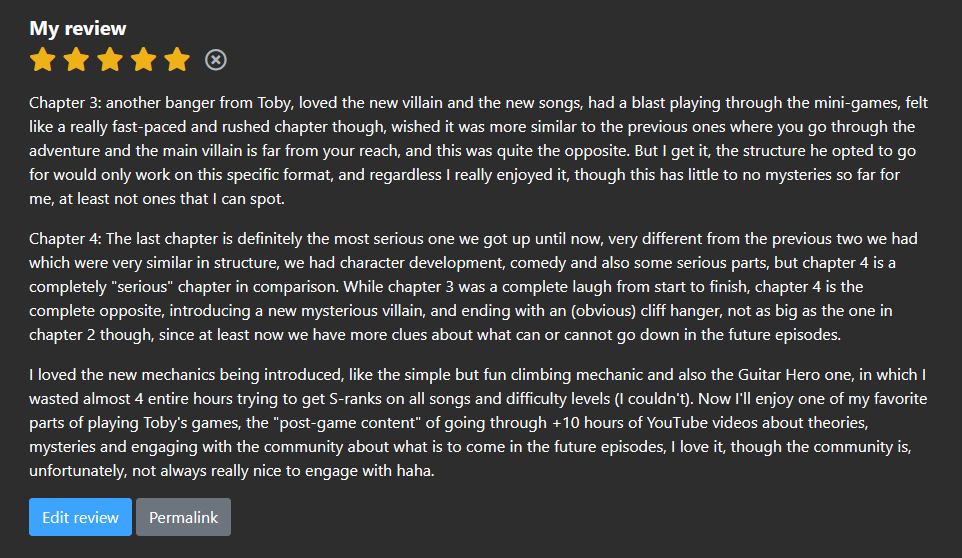This screenshot has height=558, width=962.
Task: Set rating to one star
Action: [x=43, y=59]
